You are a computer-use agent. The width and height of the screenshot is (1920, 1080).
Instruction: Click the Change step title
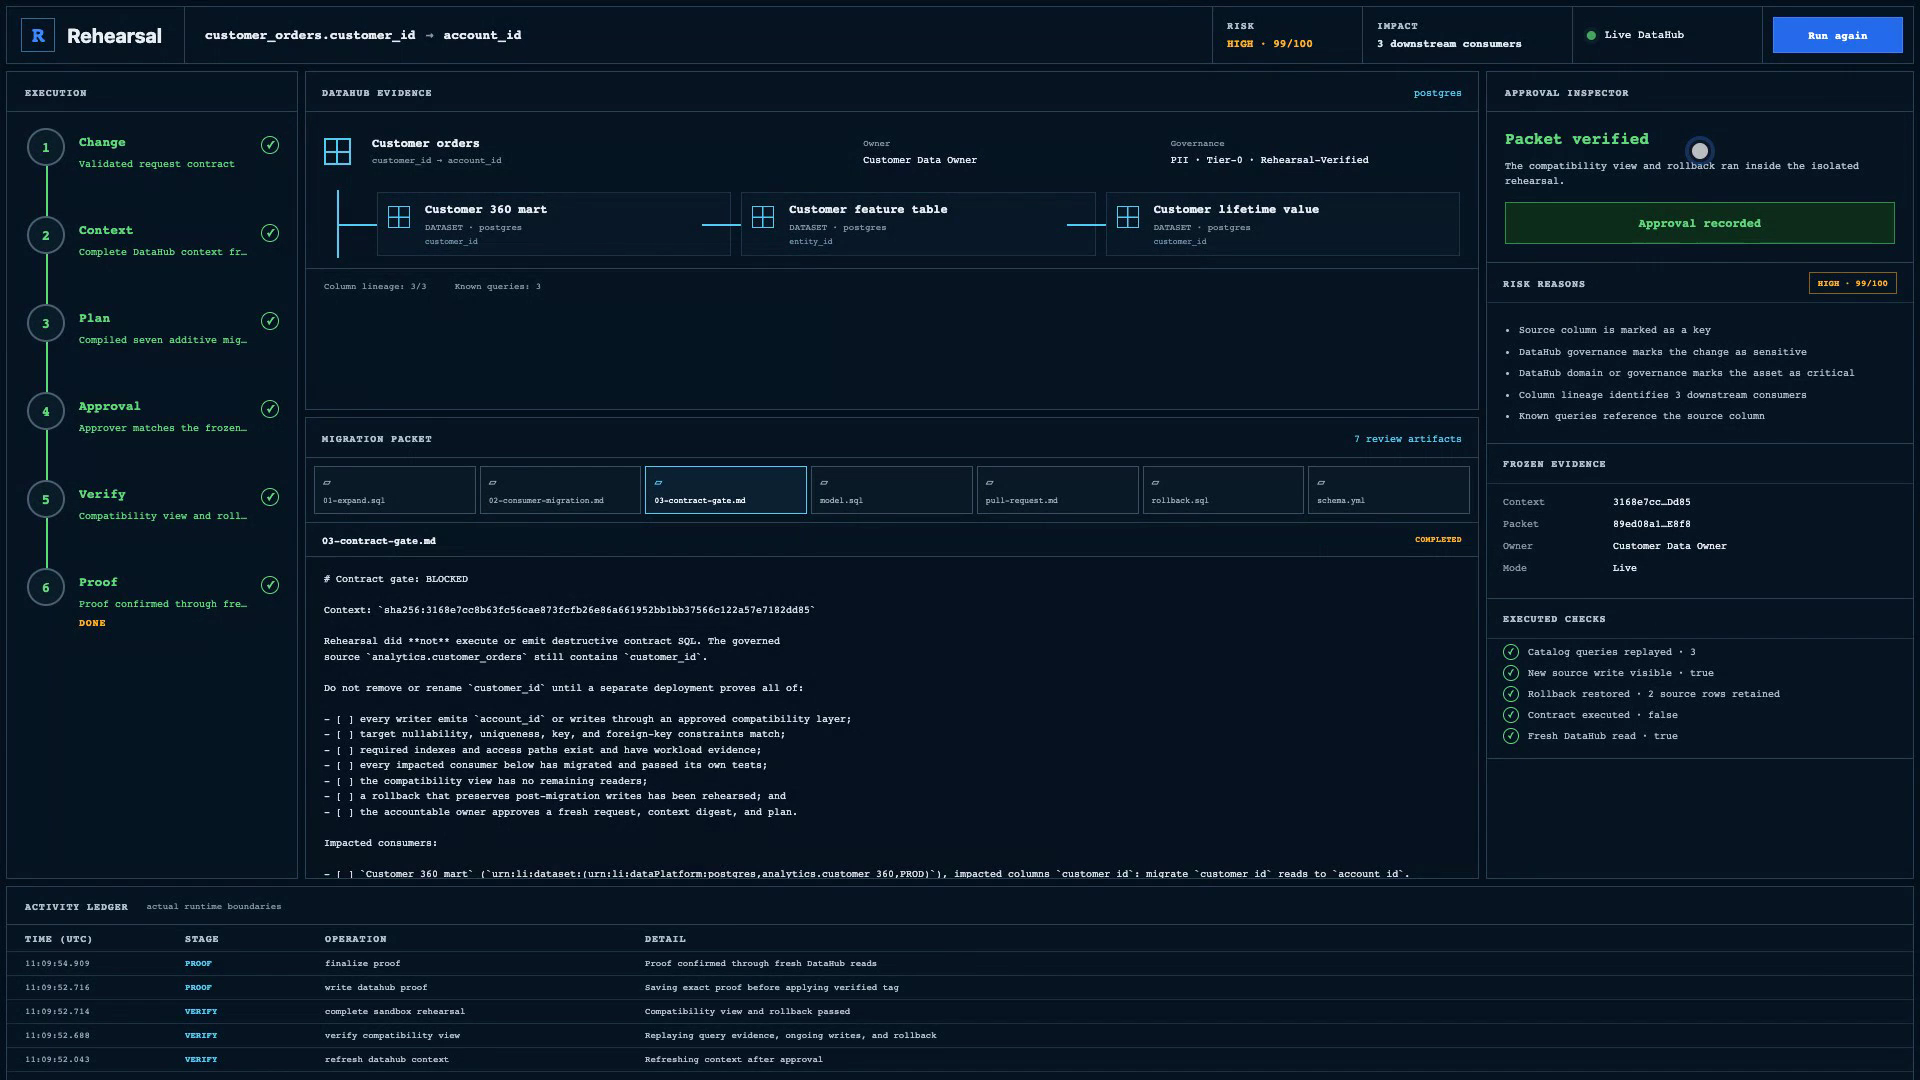102,143
